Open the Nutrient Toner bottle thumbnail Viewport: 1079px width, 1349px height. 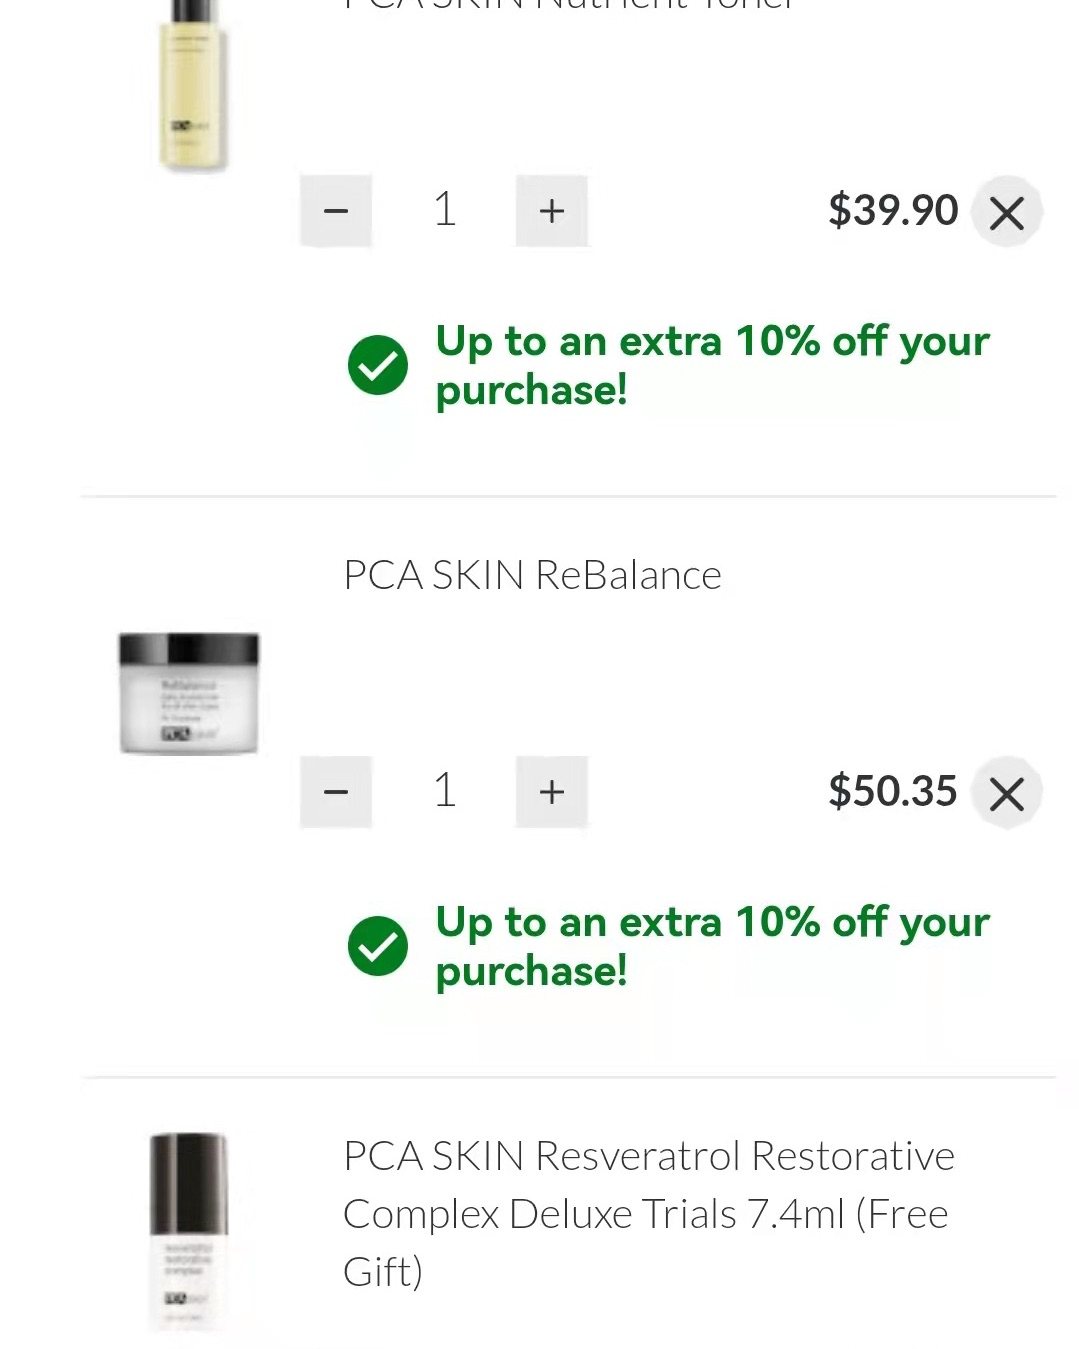192,85
